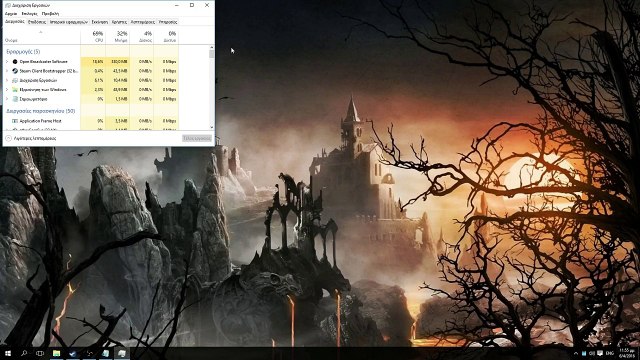Open the Notepad taskbar icon
Screen dimensions: 640x360
[x=105, y=353]
